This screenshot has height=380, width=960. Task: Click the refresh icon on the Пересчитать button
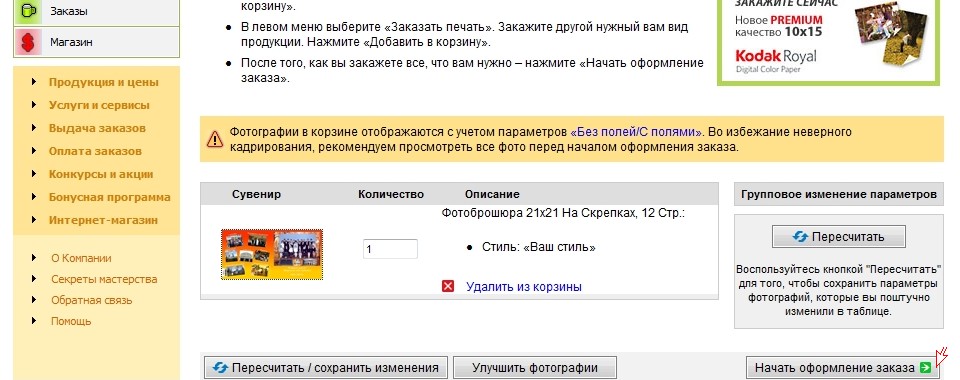coord(800,237)
